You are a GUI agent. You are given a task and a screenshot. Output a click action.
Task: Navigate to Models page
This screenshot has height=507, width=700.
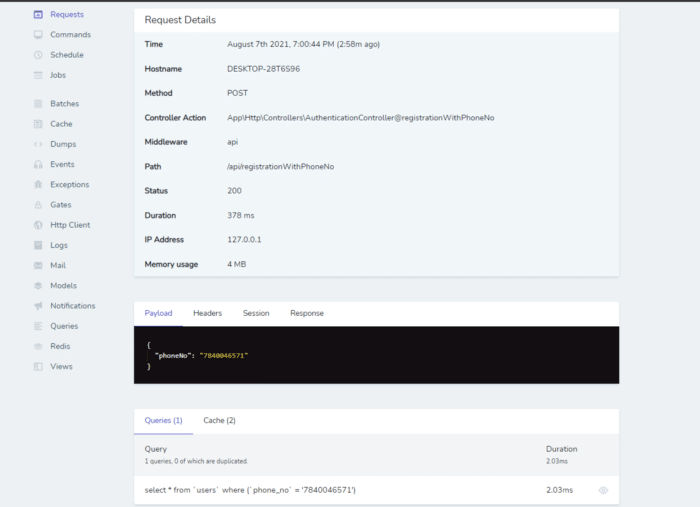[x=63, y=286]
